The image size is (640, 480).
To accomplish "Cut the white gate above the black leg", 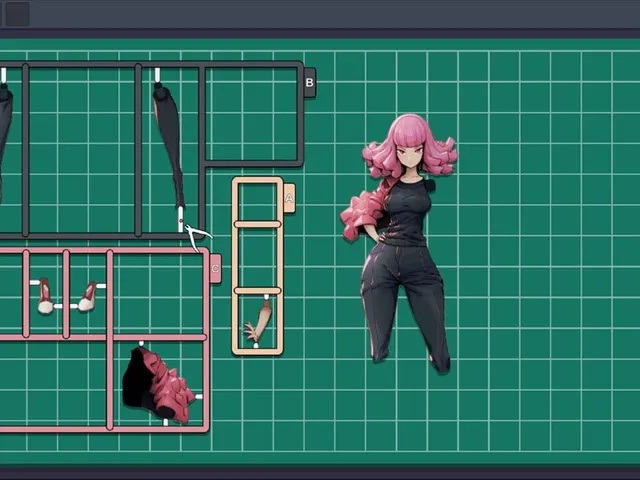I will (x=157, y=75).
